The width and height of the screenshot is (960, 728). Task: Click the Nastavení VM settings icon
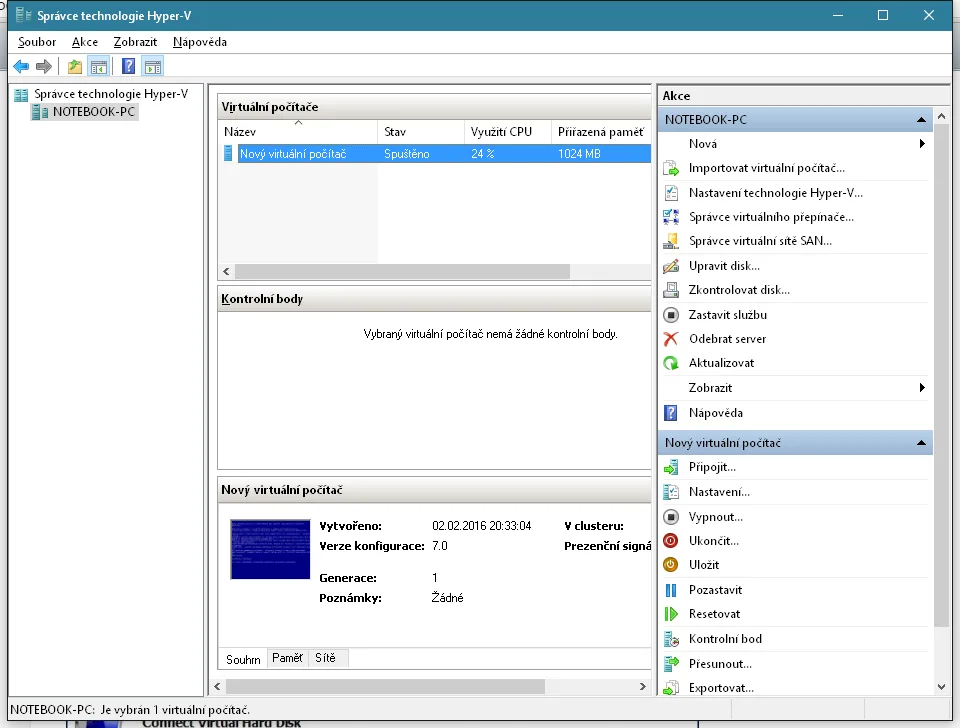pyautogui.click(x=671, y=492)
